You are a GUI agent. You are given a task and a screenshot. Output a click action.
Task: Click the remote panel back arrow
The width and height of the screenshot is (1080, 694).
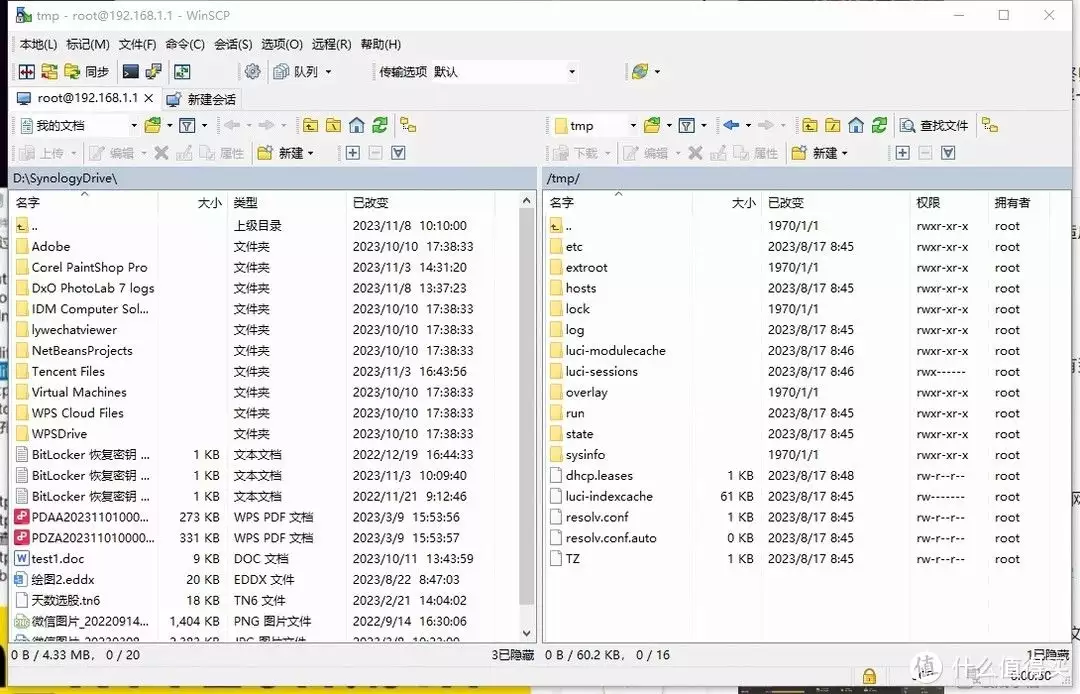pos(731,125)
